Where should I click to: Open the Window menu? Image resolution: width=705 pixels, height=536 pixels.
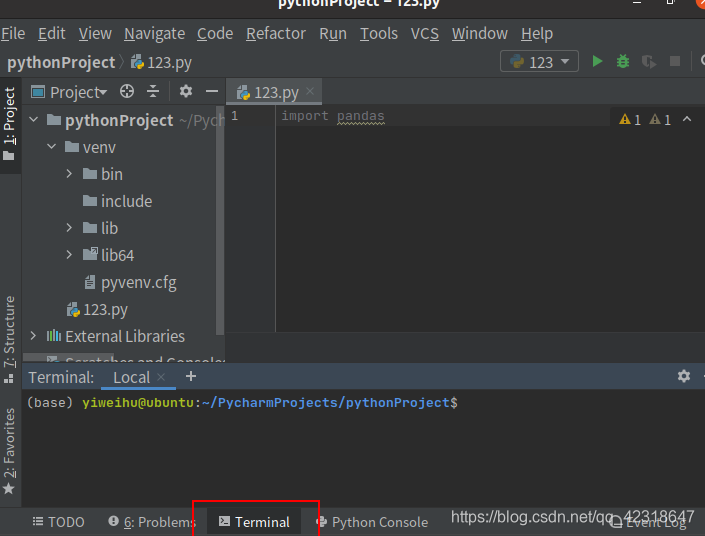point(480,34)
